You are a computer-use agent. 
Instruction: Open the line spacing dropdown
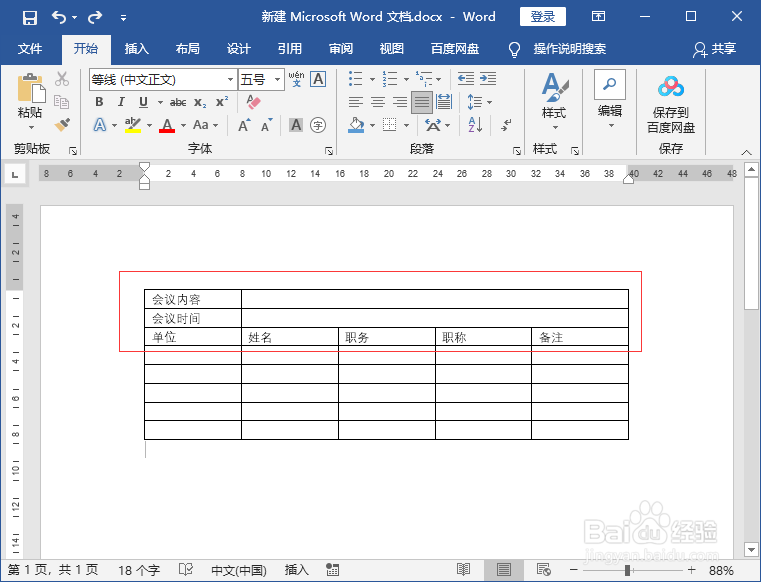(479, 102)
